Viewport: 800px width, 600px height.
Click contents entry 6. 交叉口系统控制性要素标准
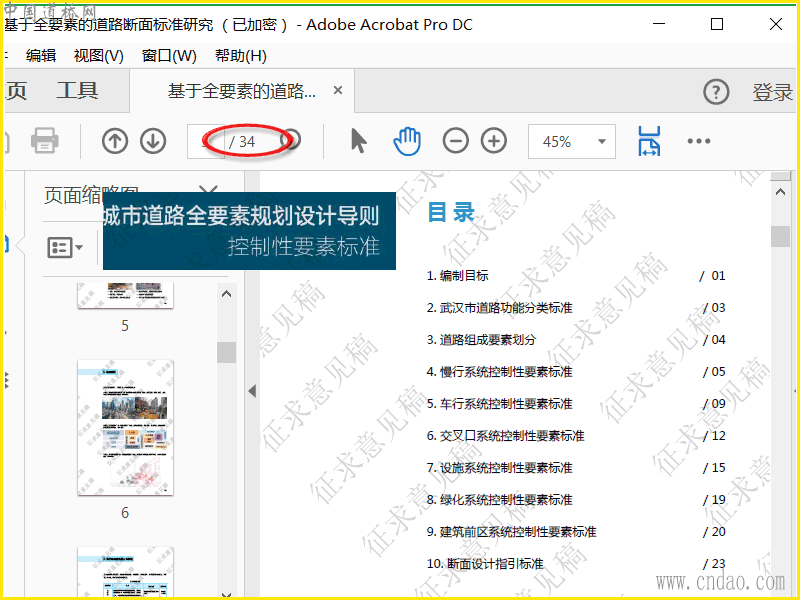coord(506,436)
